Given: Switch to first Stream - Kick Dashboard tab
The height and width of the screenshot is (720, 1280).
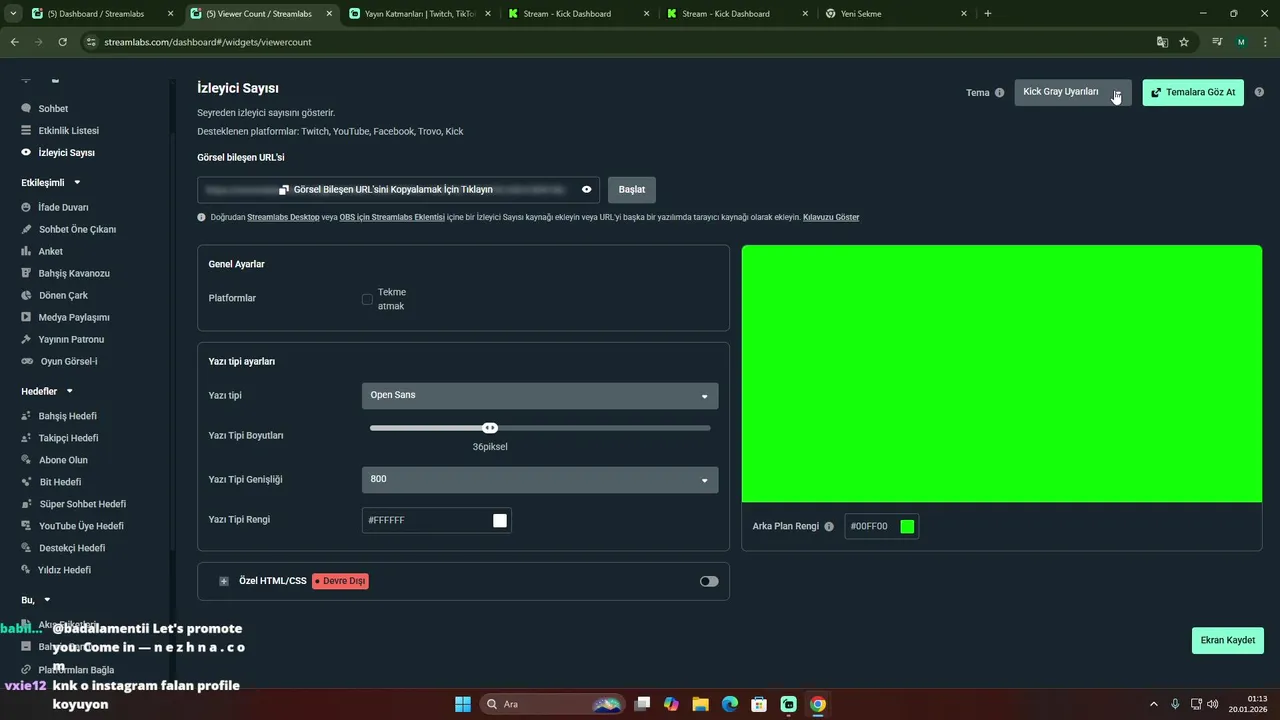Looking at the screenshot, I should pyautogui.click(x=580, y=14).
